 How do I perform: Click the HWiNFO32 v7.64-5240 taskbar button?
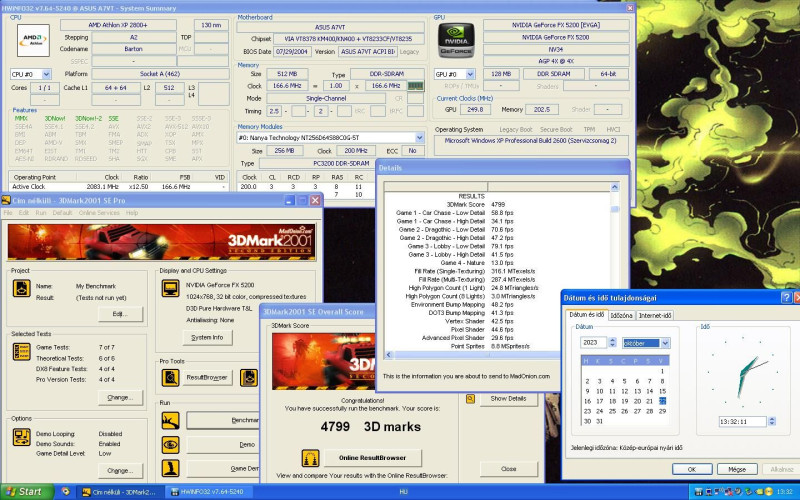tap(209, 492)
